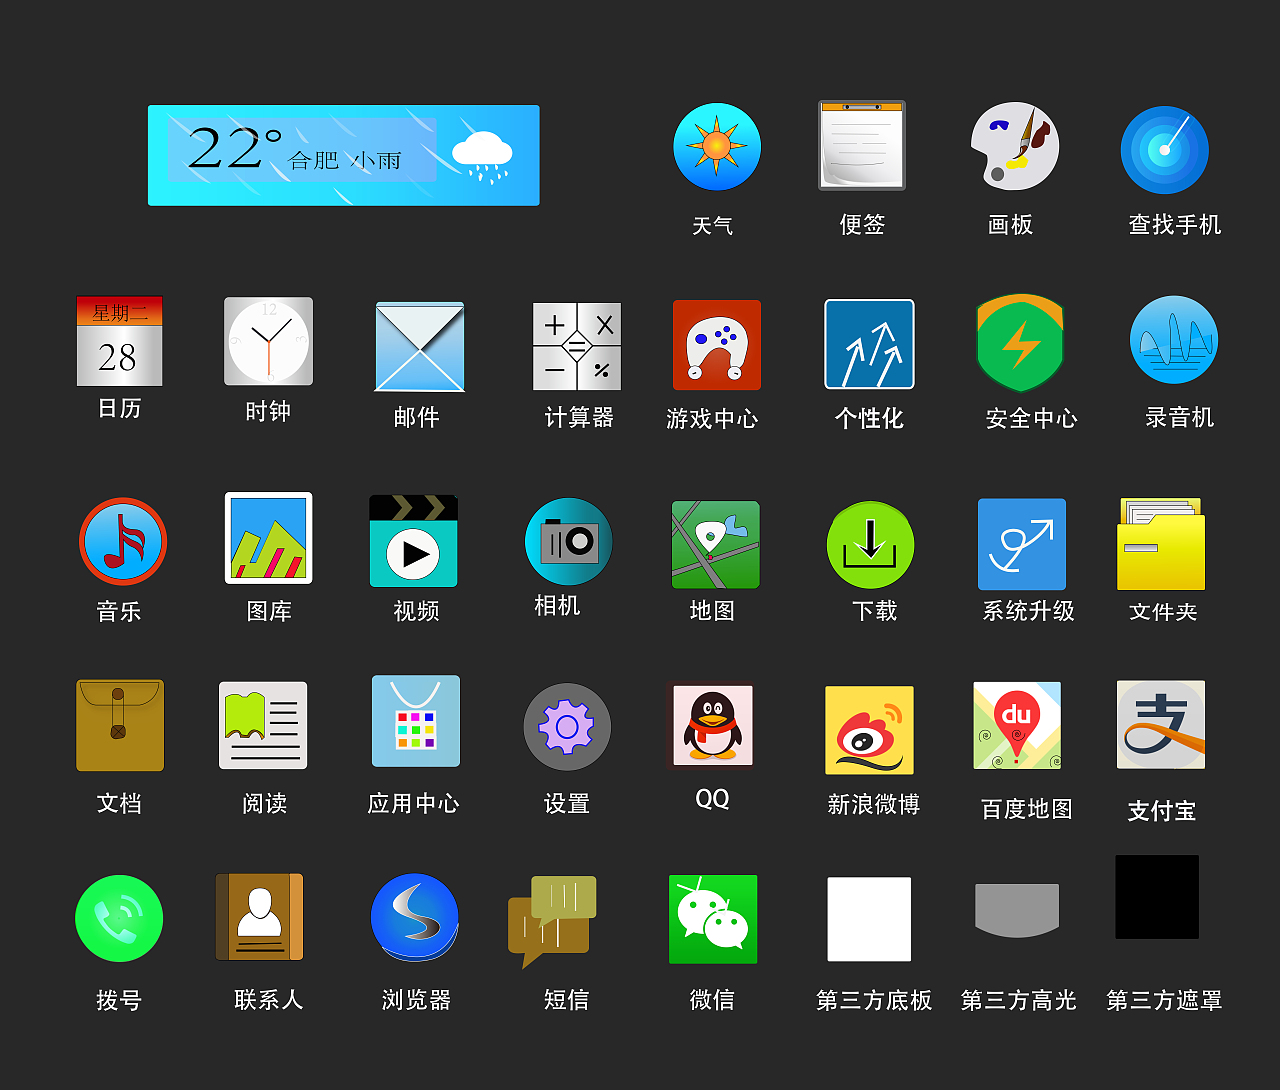Image resolution: width=1280 pixels, height=1090 pixels.
Task: Open the 画板 drawing app
Action: point(1013,146)
